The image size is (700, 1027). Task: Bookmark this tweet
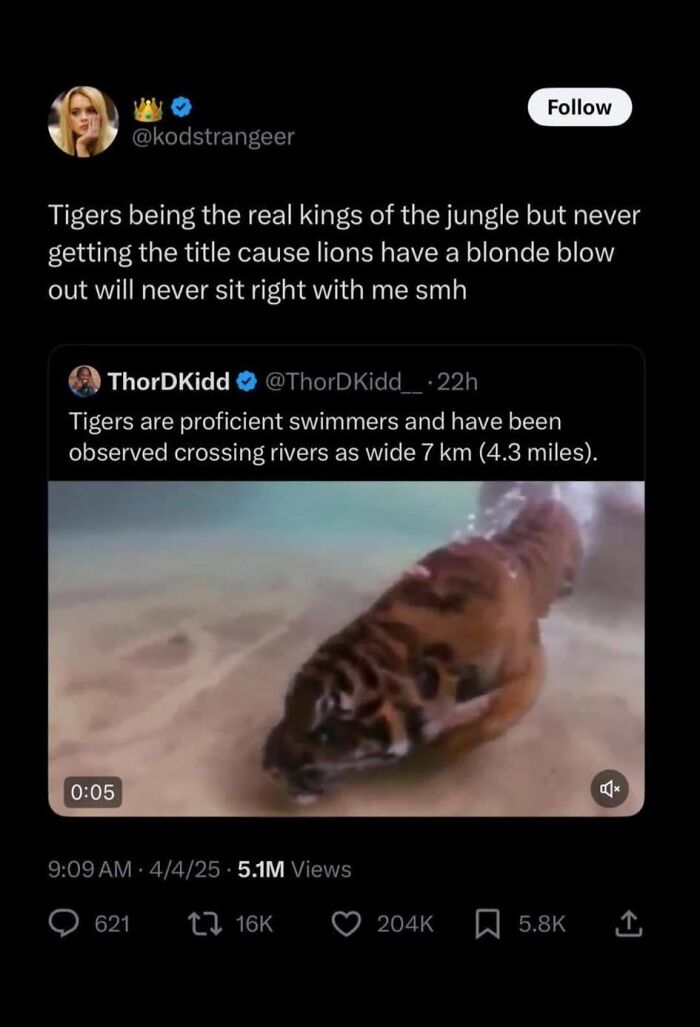[486, 924]
